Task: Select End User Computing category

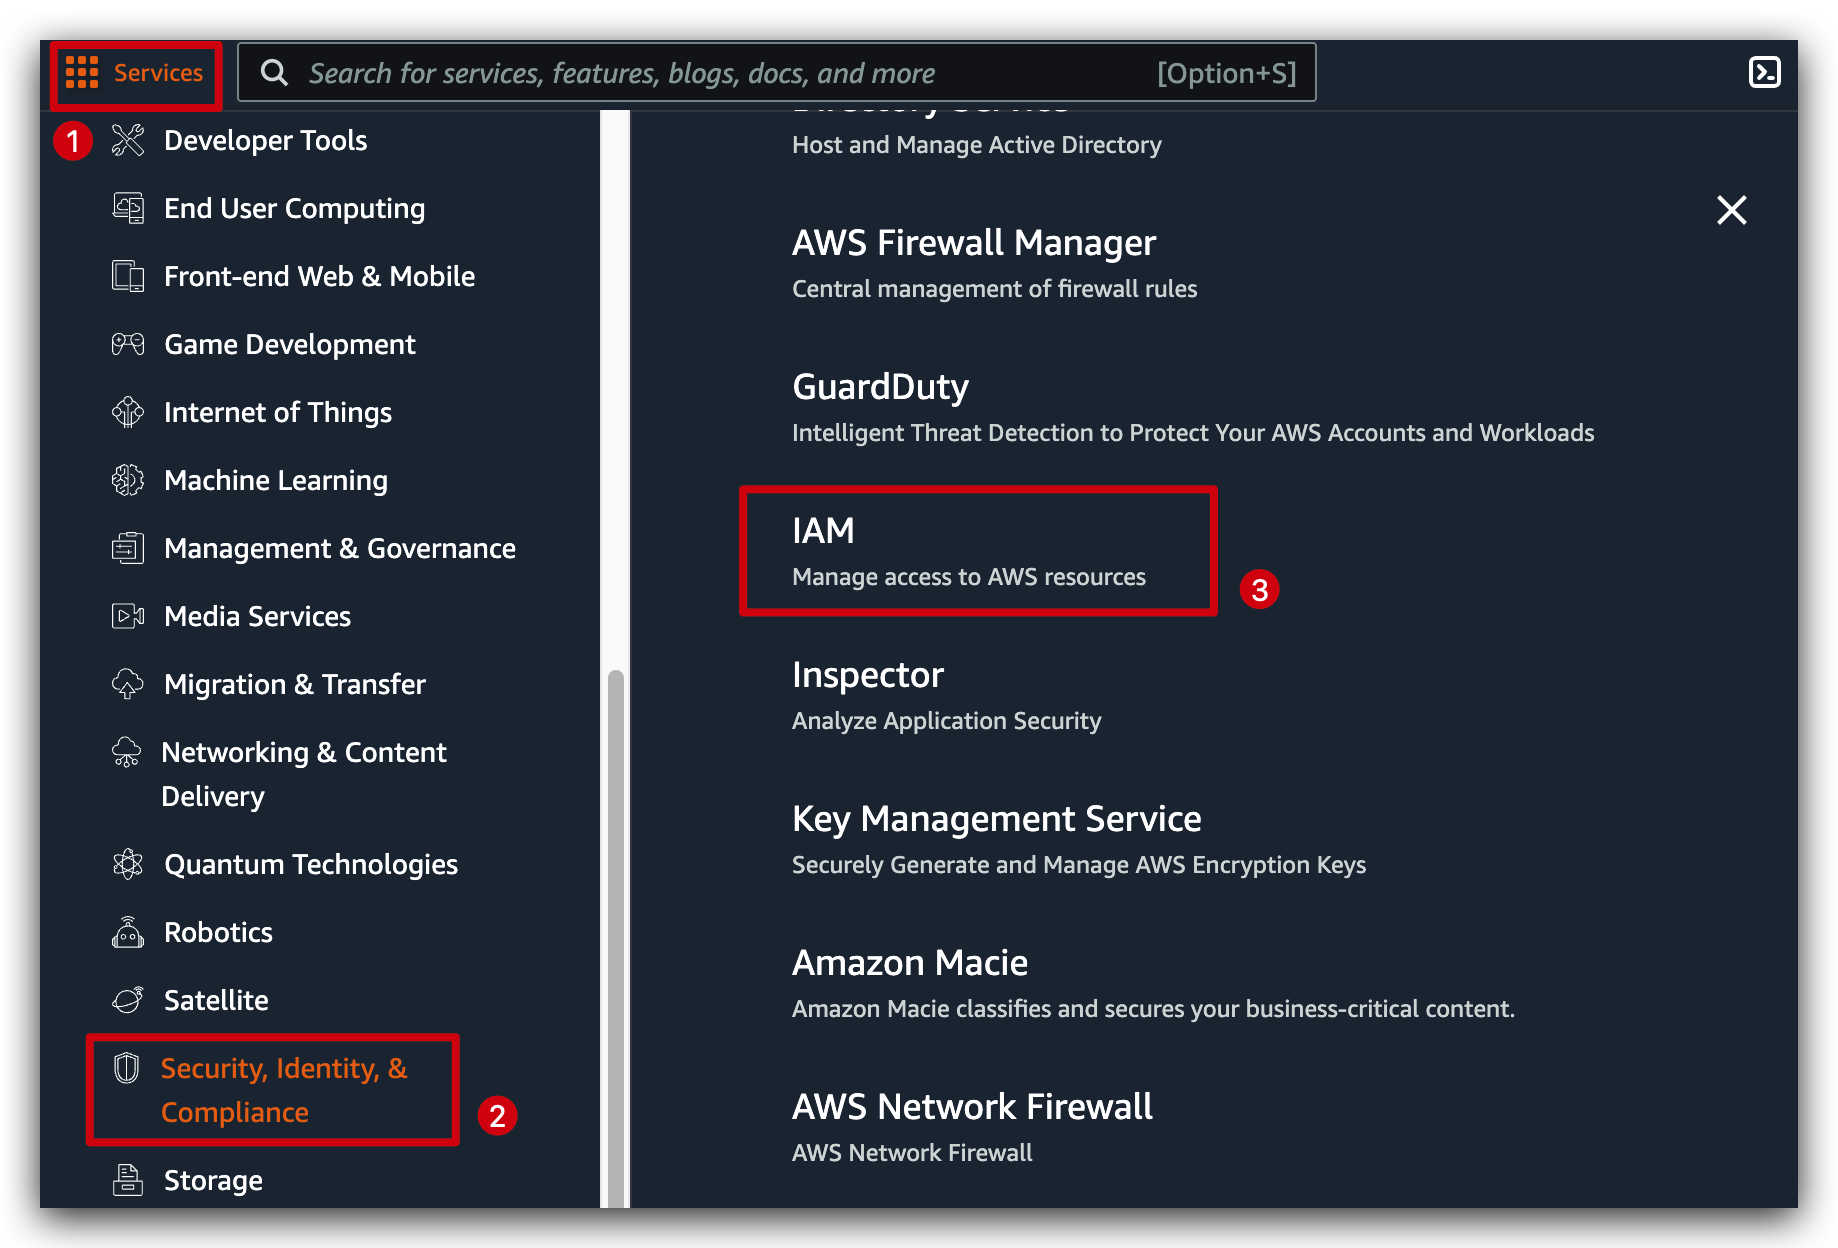Action: click(294, 208)
